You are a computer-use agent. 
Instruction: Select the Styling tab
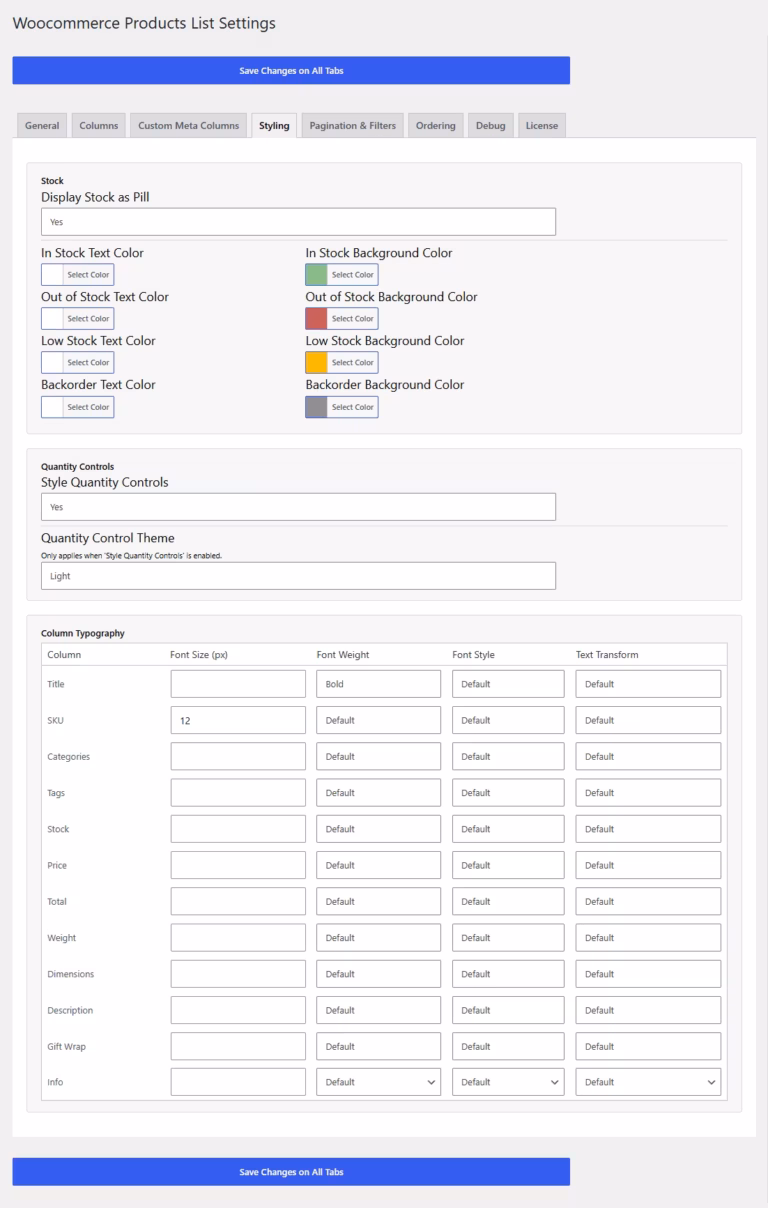274,126
